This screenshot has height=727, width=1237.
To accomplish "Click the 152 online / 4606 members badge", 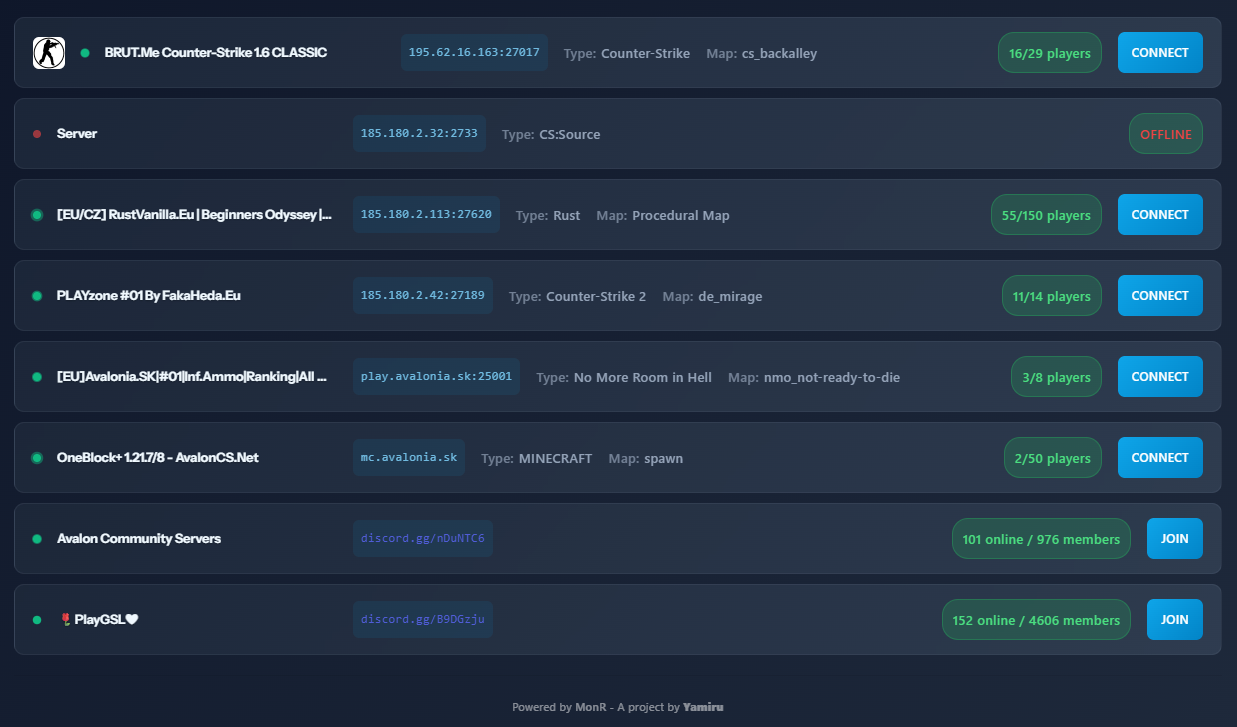I will coord(1036,620).
